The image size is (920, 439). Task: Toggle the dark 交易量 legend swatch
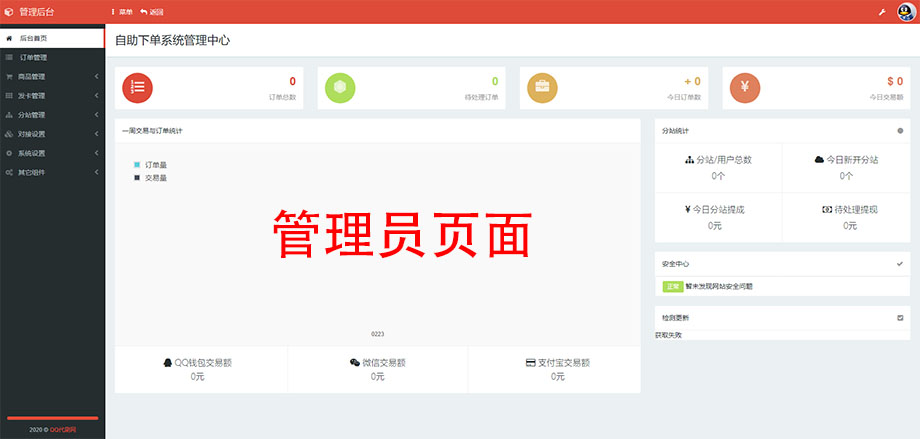tap(137, 177)
